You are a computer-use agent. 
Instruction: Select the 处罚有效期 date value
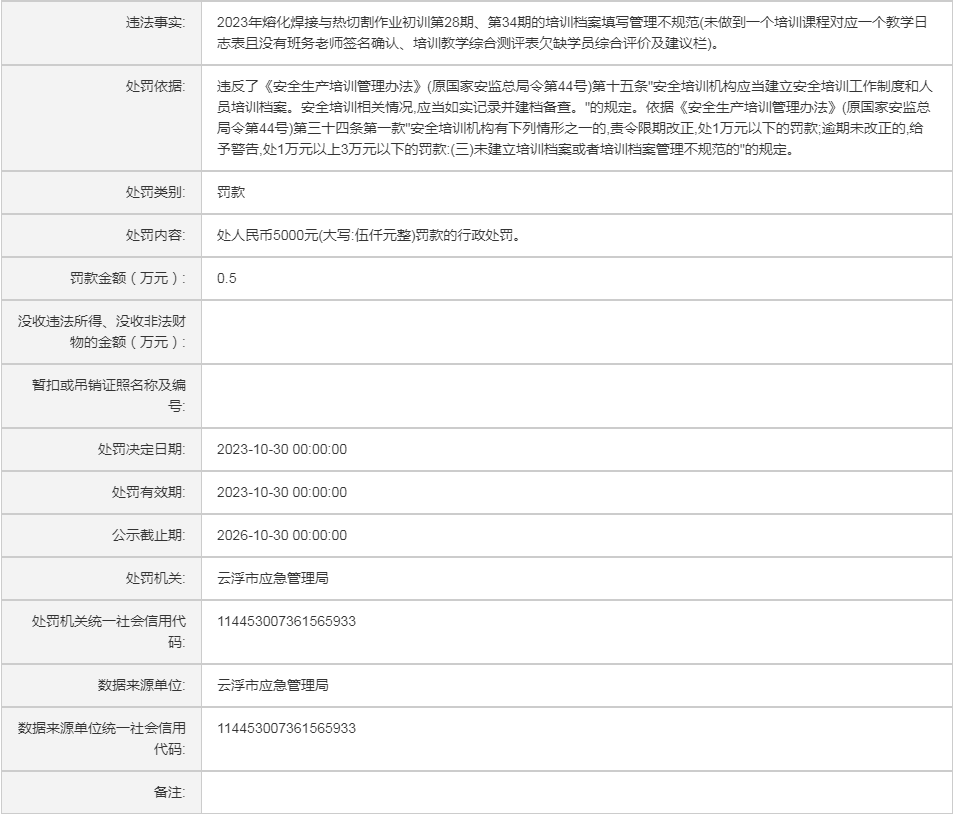[282, 492]
